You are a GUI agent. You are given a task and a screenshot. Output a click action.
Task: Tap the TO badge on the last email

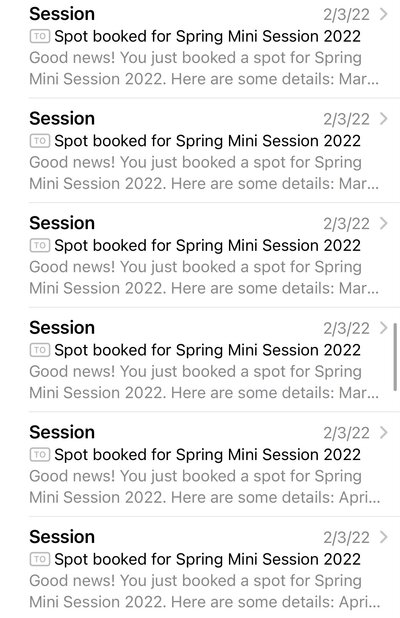[40, 559]
